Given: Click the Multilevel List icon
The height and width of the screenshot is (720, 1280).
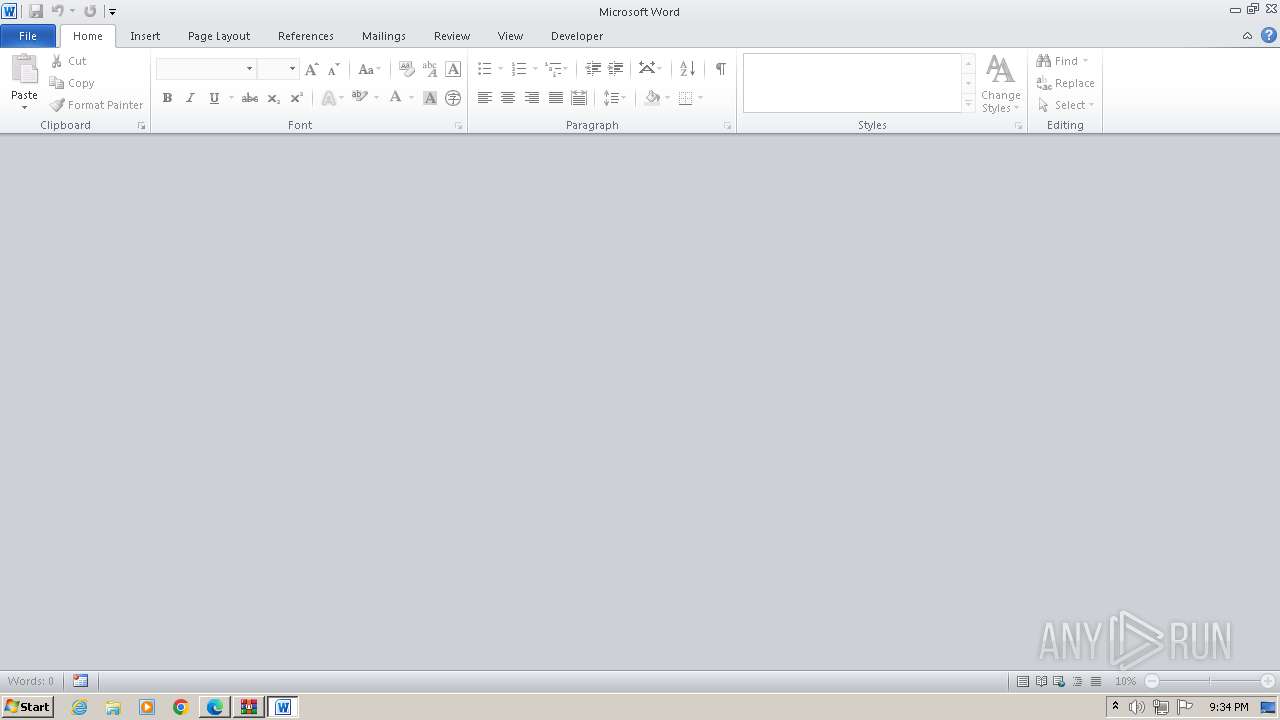Looking at the screenshot, I should 553,69.
